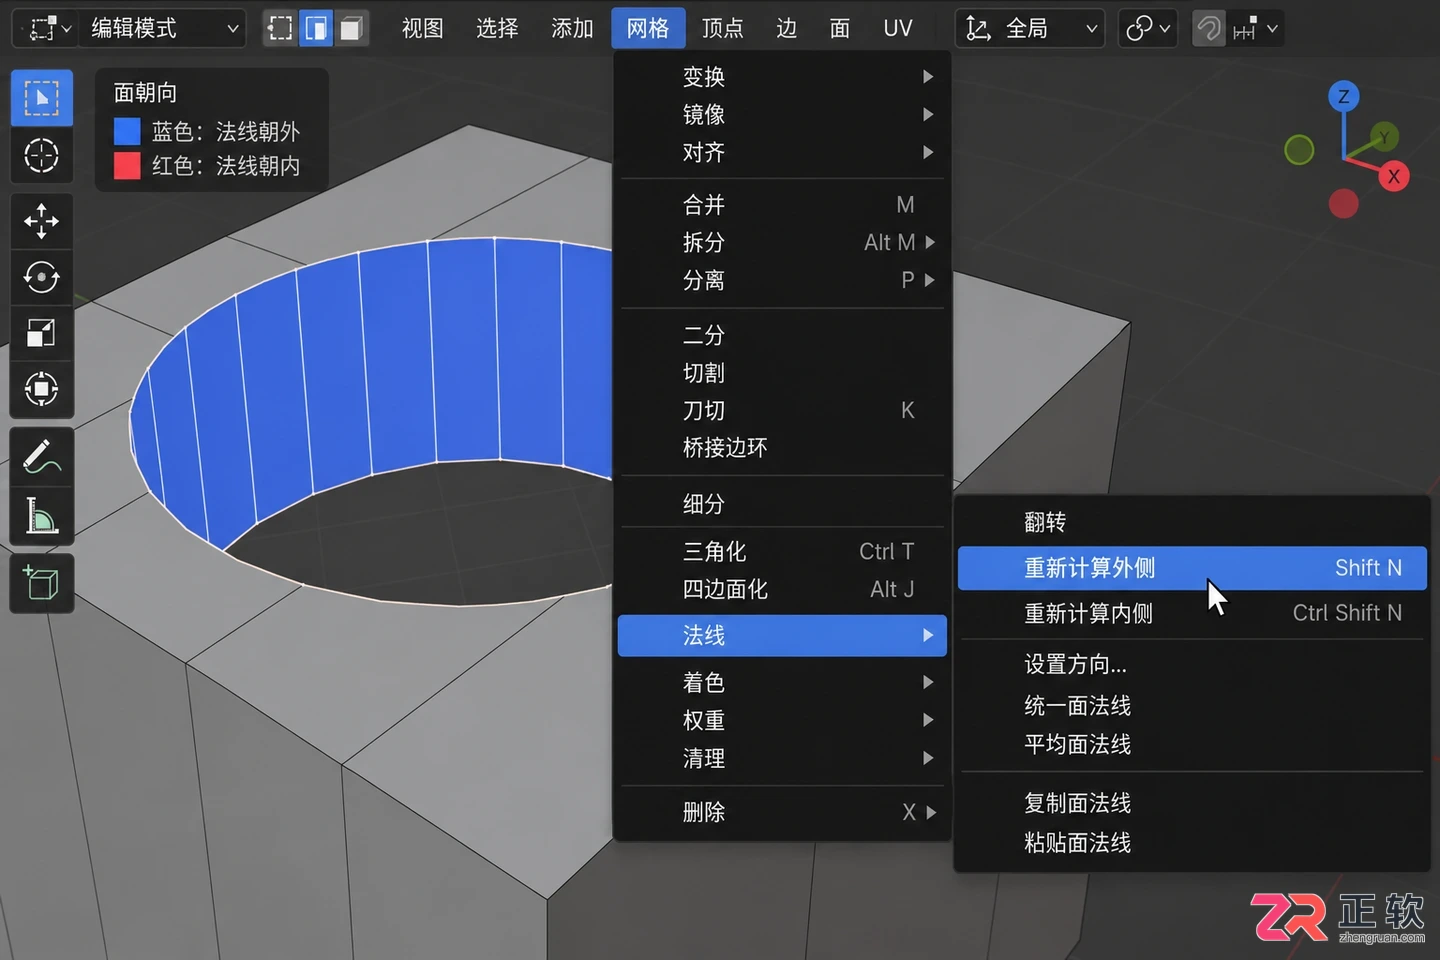Click the negative Y axis gizmo circle
The height and width of the screenshot is (960, 1440).
[1299, 151]
